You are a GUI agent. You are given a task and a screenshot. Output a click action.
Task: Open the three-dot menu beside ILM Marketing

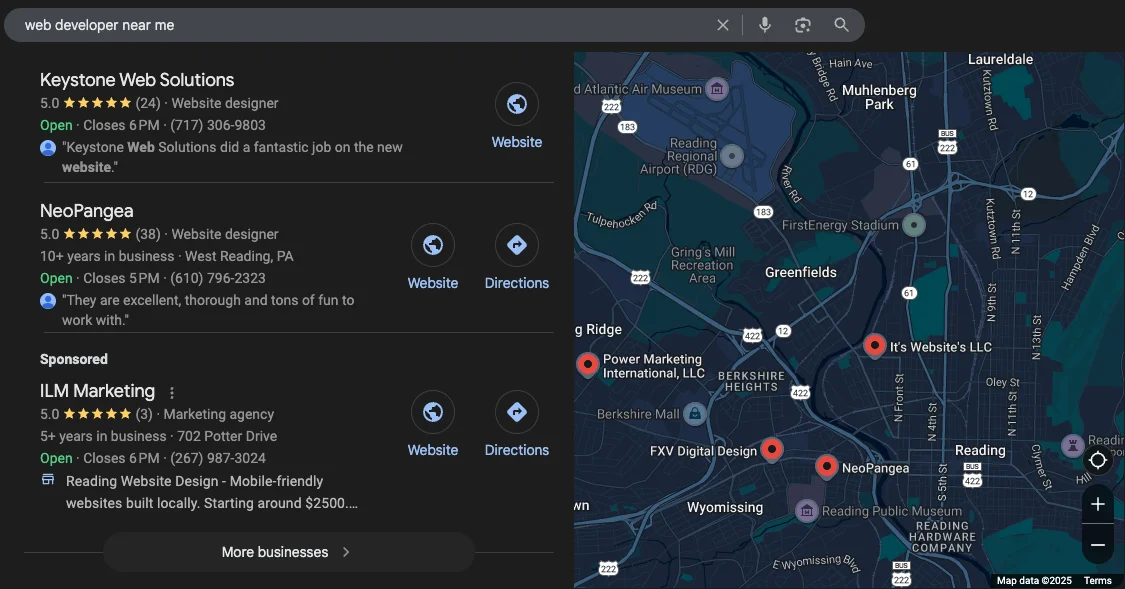click(170, 391)
